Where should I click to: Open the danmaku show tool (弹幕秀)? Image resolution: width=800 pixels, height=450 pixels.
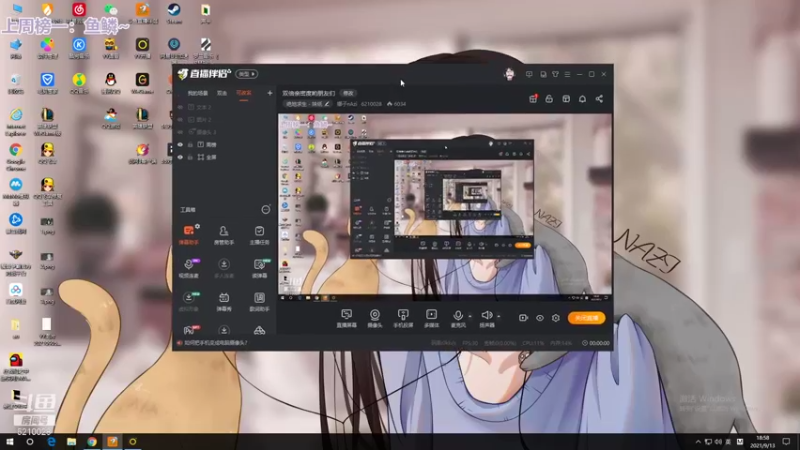(x=223, y=302)
